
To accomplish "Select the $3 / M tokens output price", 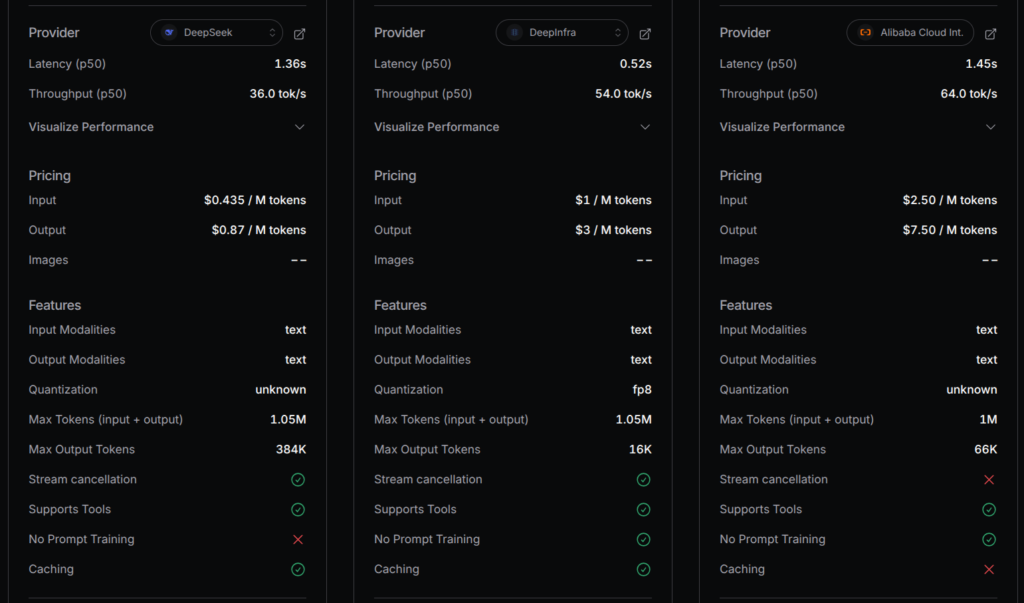I will (x=613, y=231).
